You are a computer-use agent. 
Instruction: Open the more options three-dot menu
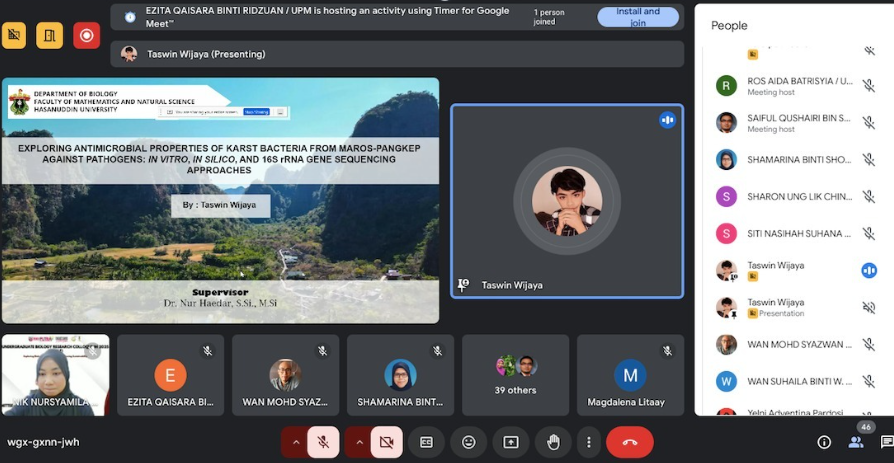click(589, 442)
